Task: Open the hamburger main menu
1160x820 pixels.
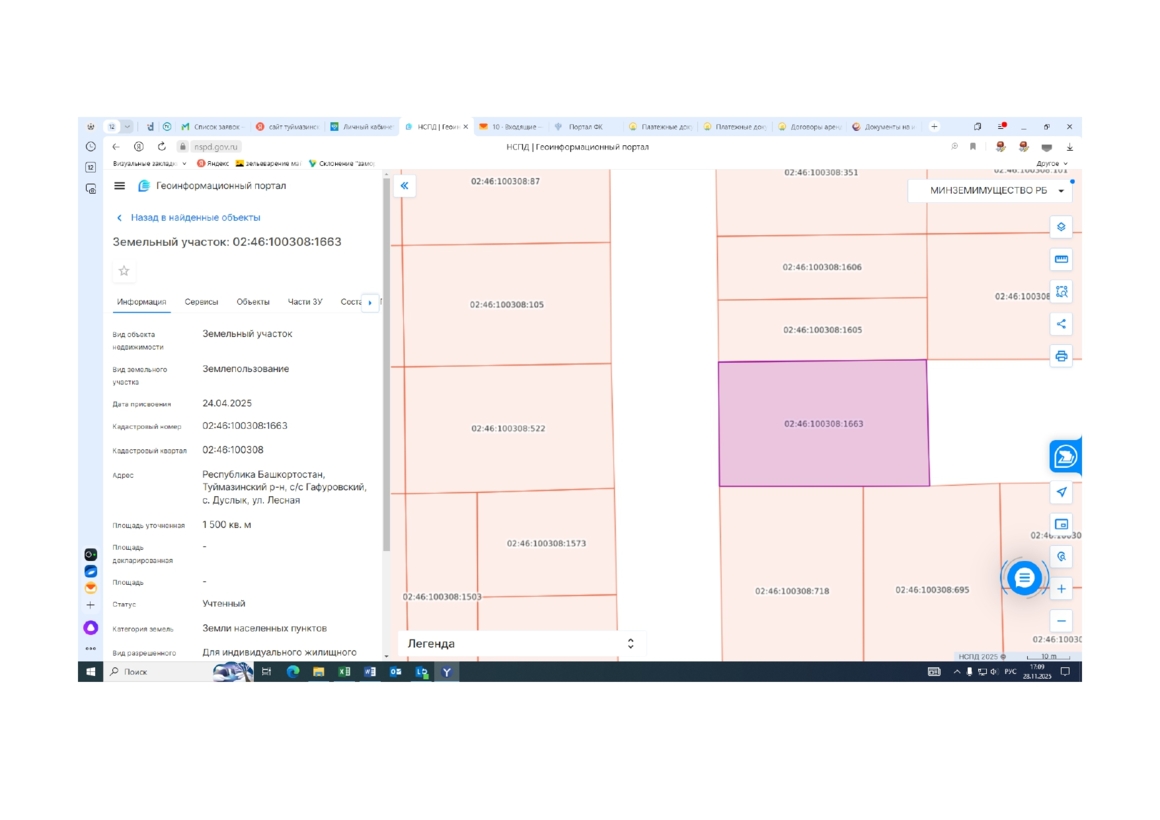Action: coord(120,186)
